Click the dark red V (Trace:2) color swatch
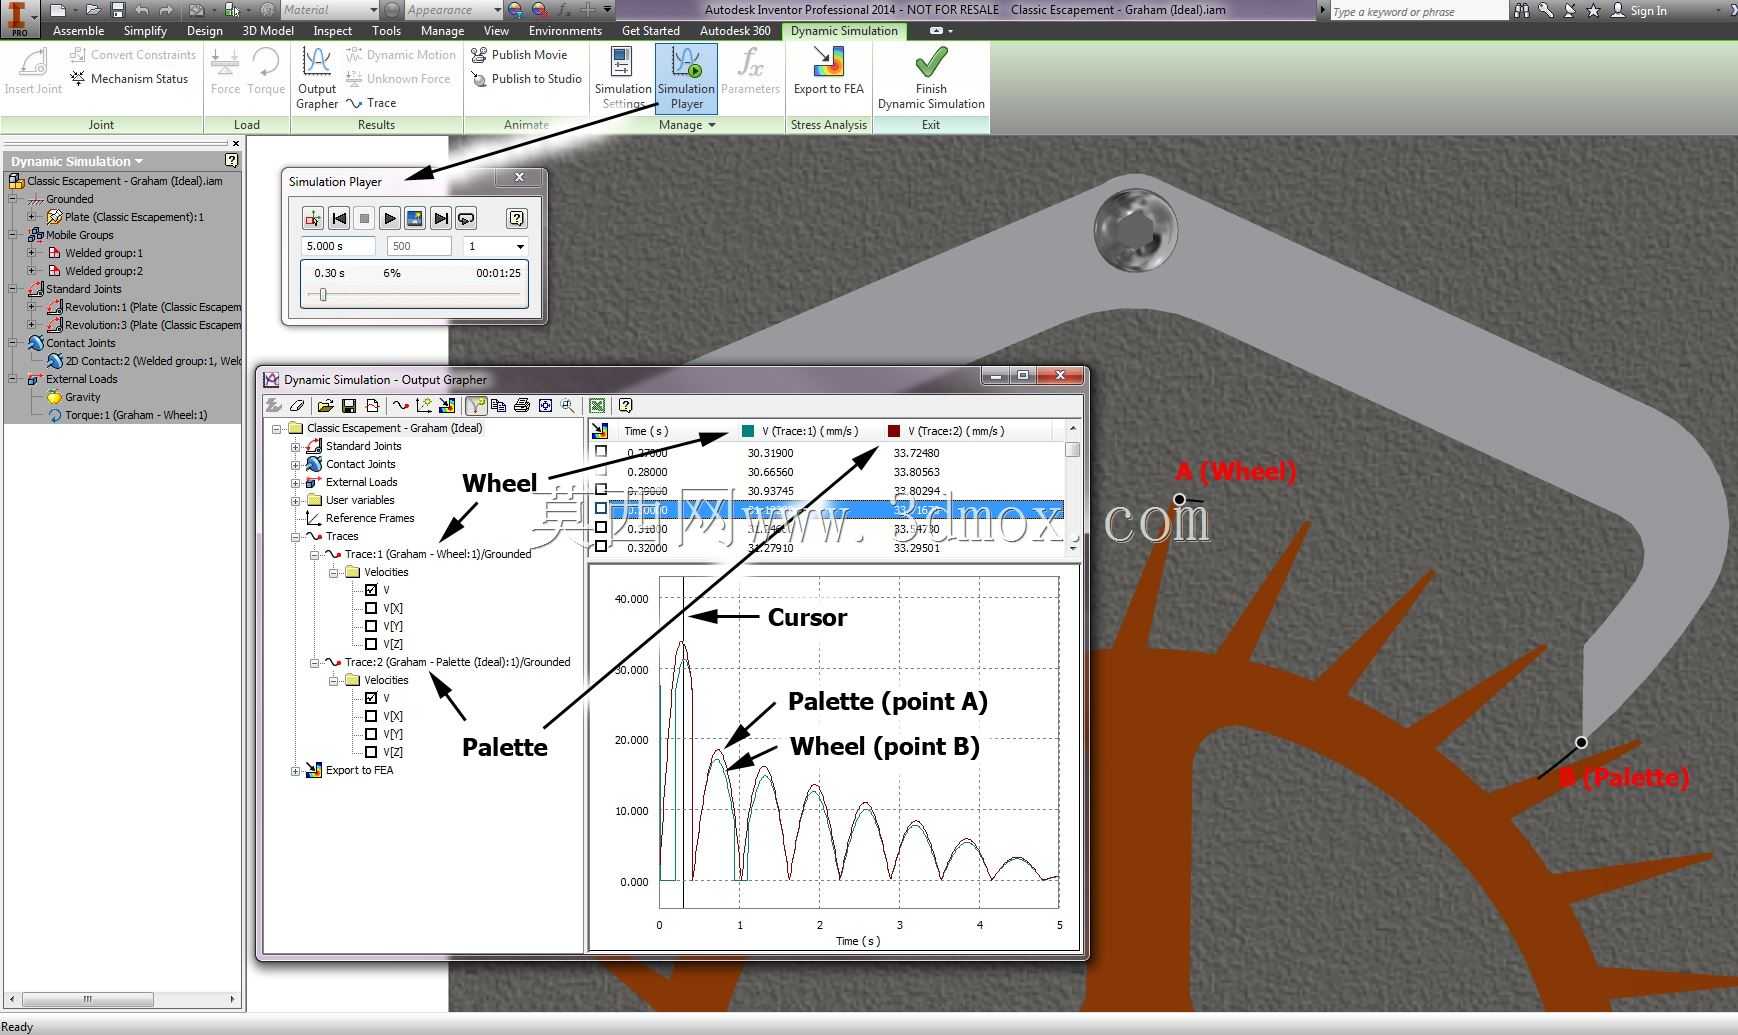 894,431
